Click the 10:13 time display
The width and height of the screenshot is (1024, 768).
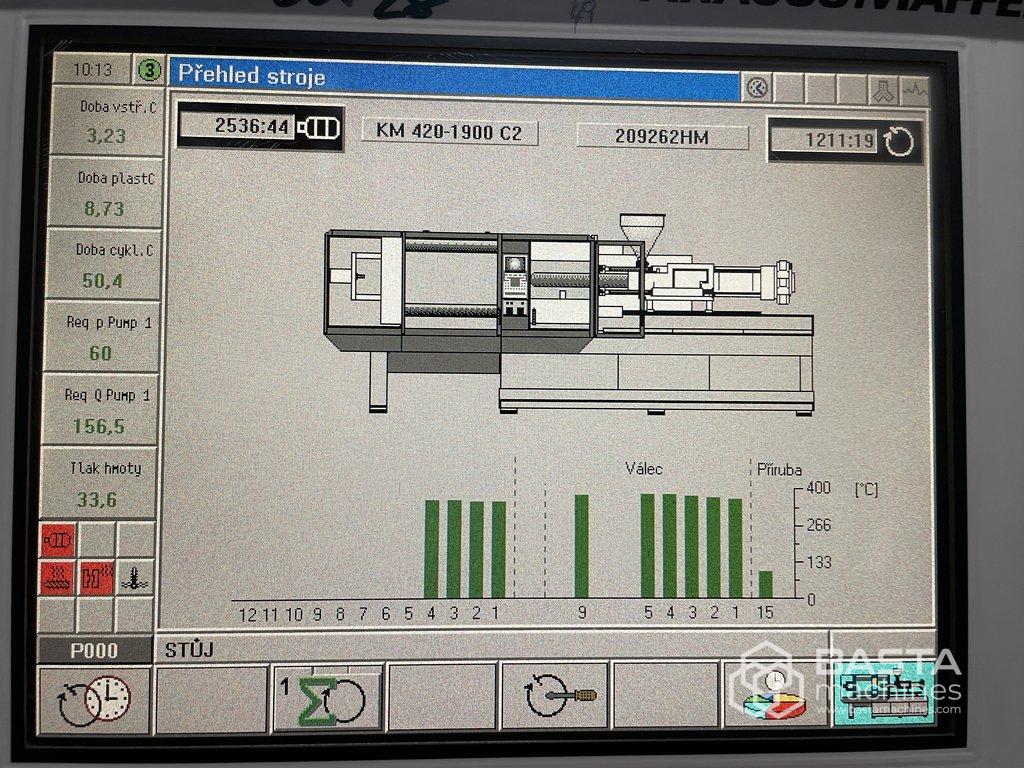pyautogui.click(x=93, y=69)
